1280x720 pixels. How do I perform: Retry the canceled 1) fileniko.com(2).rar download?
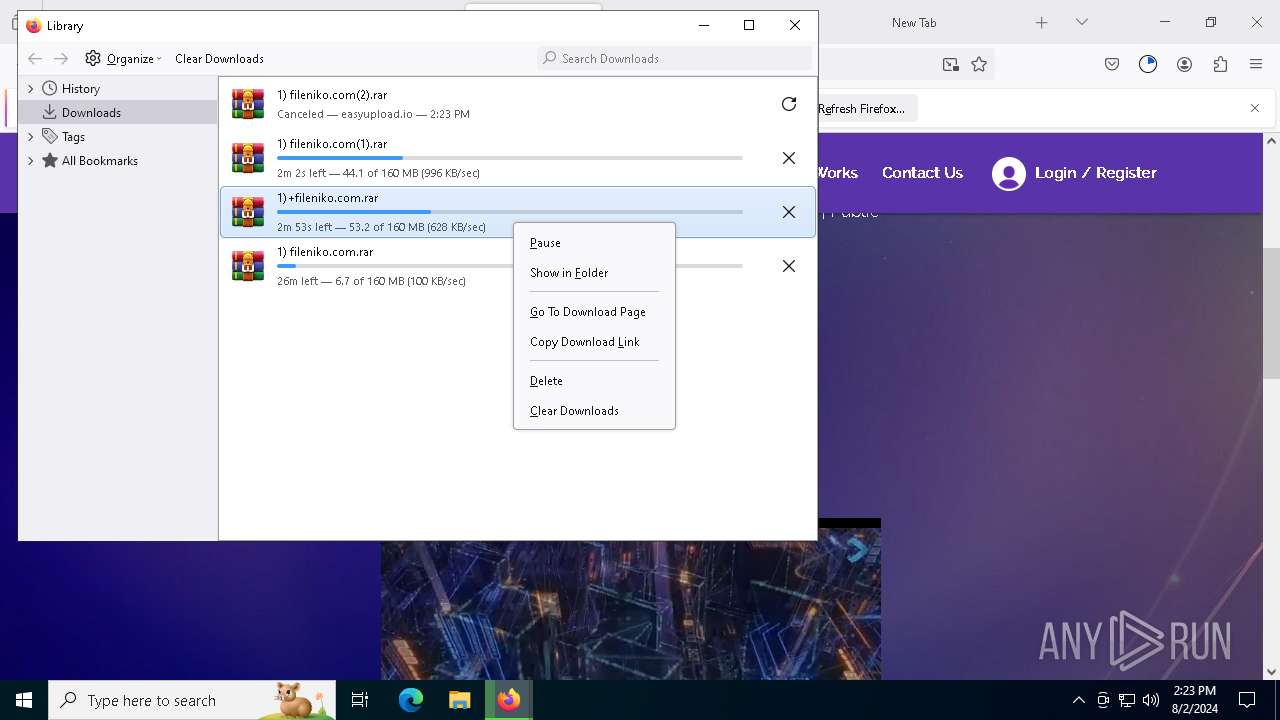click(789, 104)
